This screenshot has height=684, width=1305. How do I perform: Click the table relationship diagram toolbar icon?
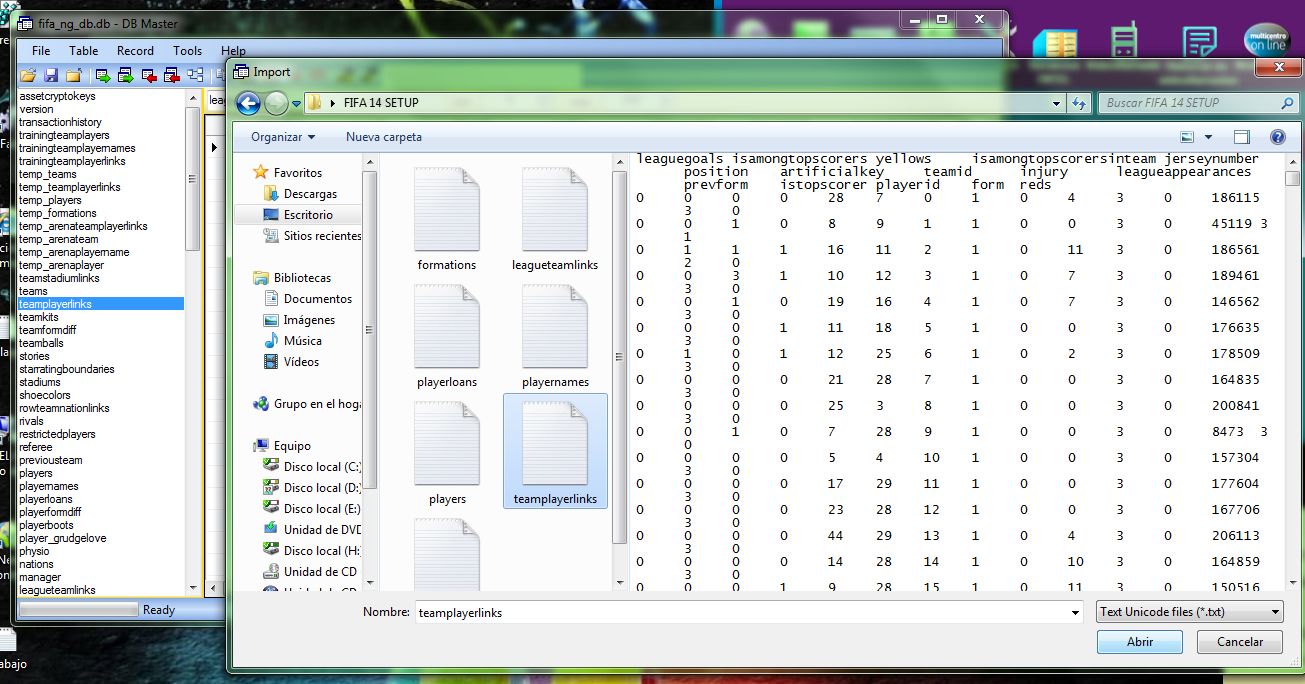195,75
